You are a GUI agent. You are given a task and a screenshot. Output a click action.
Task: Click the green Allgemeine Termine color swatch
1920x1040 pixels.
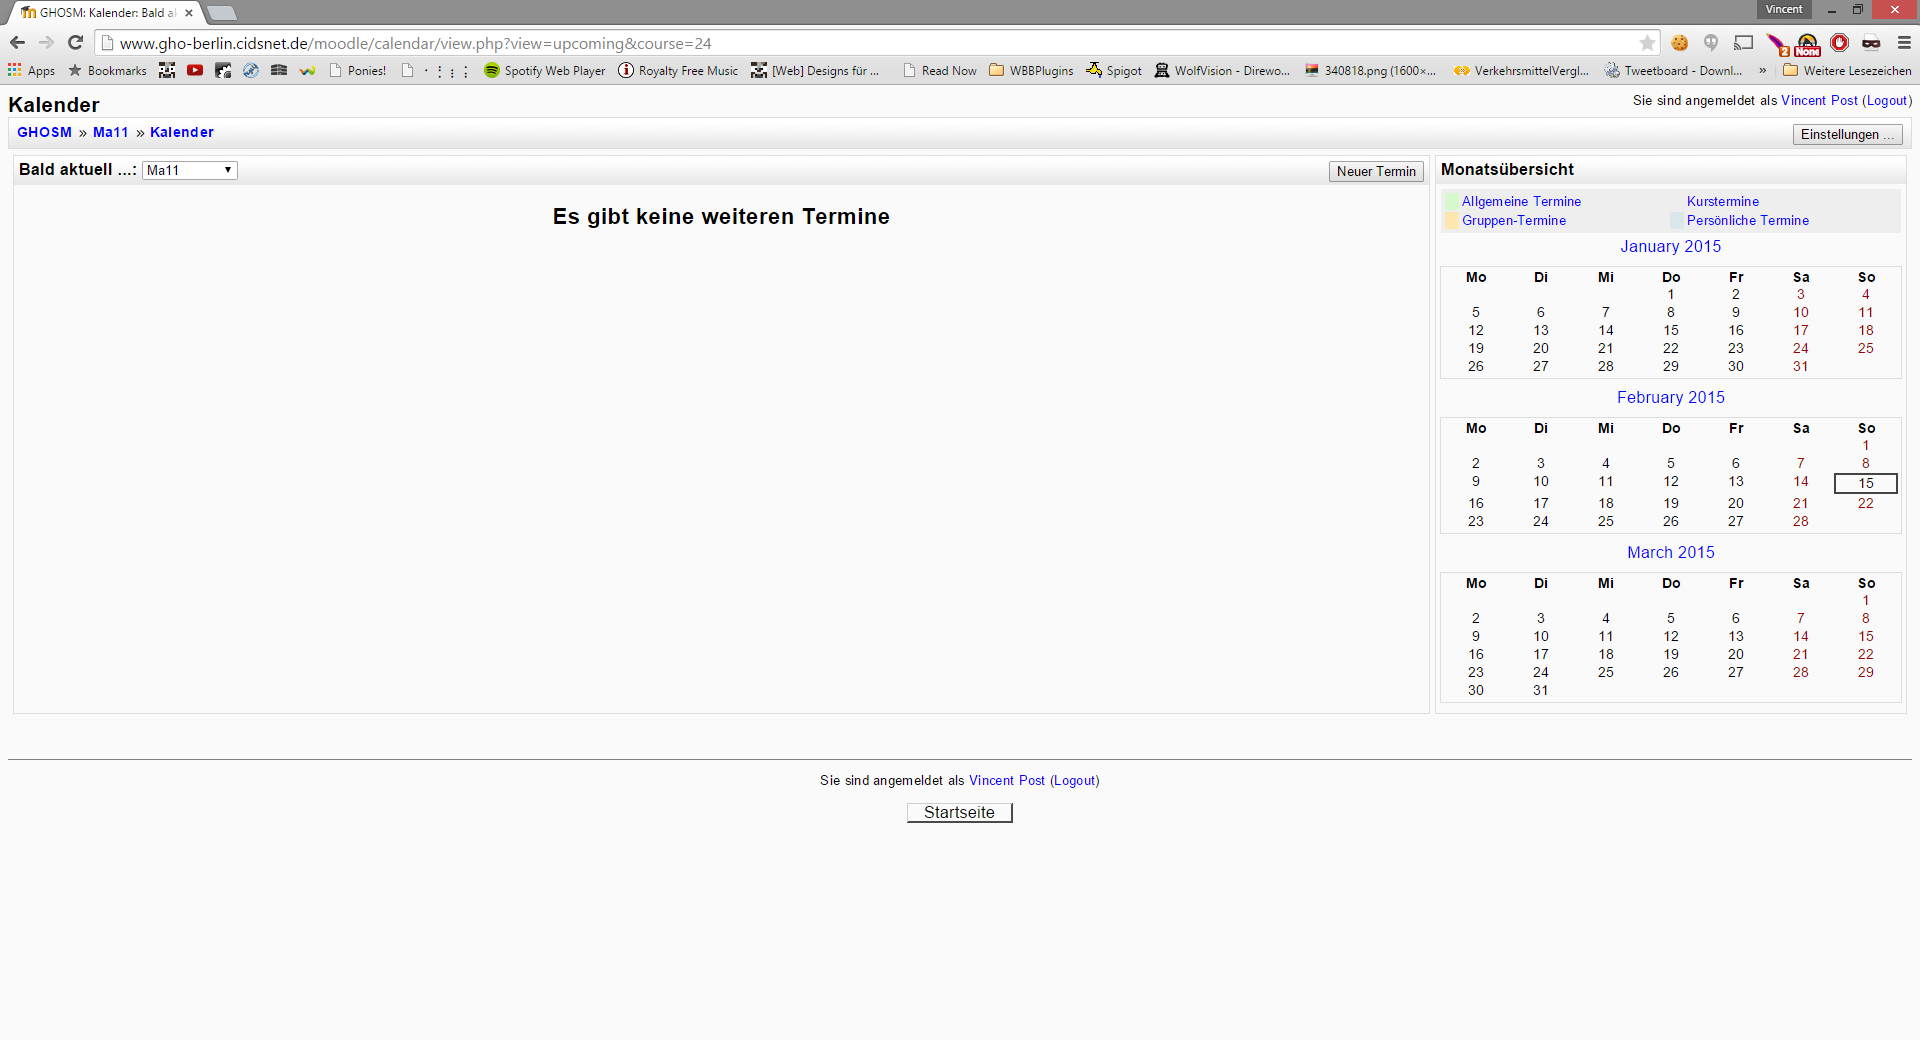coord(1452,202)
